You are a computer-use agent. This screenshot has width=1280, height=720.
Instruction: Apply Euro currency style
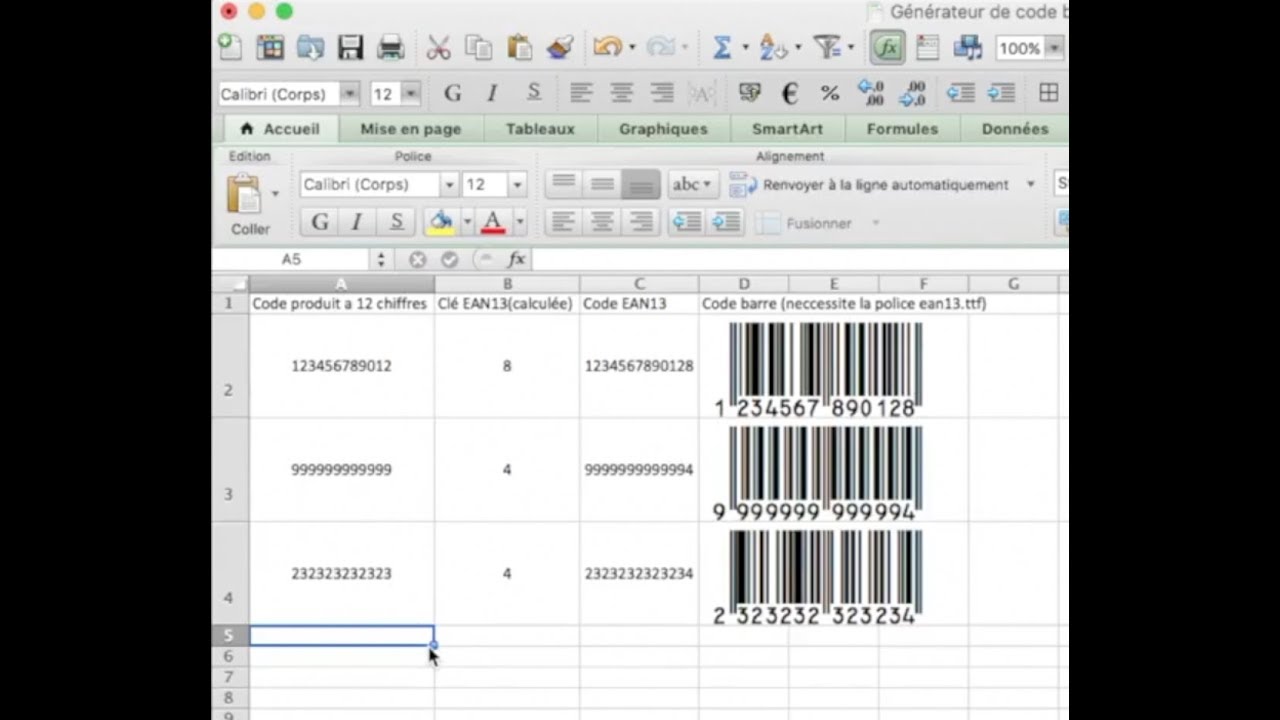point(789,93)
